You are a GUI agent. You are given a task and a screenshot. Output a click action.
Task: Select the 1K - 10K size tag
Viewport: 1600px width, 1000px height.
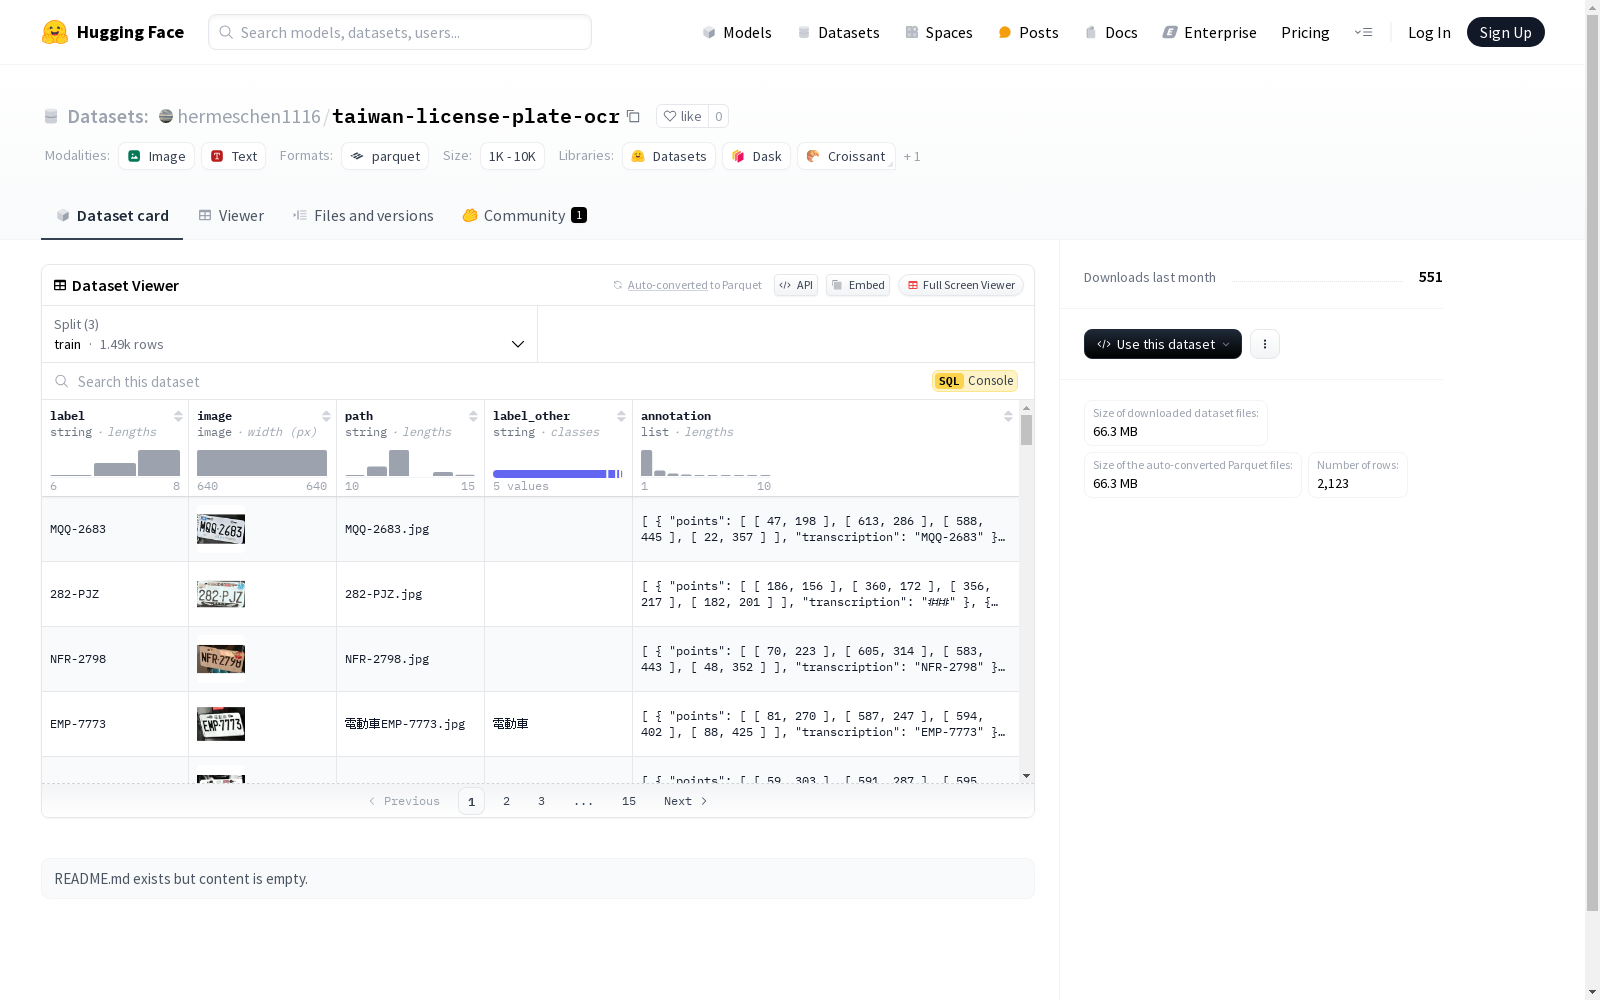(x=512, y=156)
